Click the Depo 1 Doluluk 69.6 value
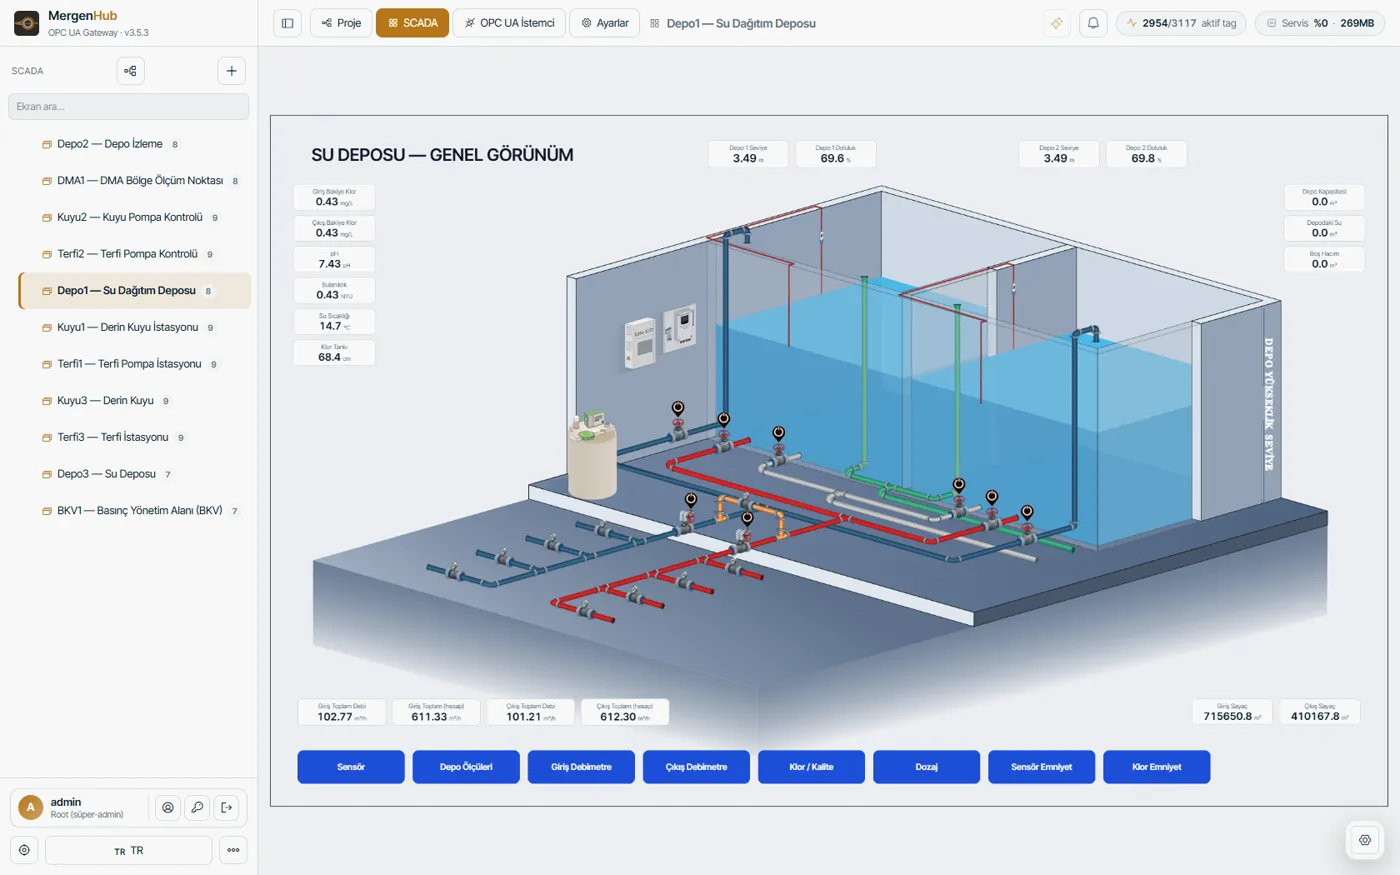The image size is (1400, 875). tap(835, 154)
